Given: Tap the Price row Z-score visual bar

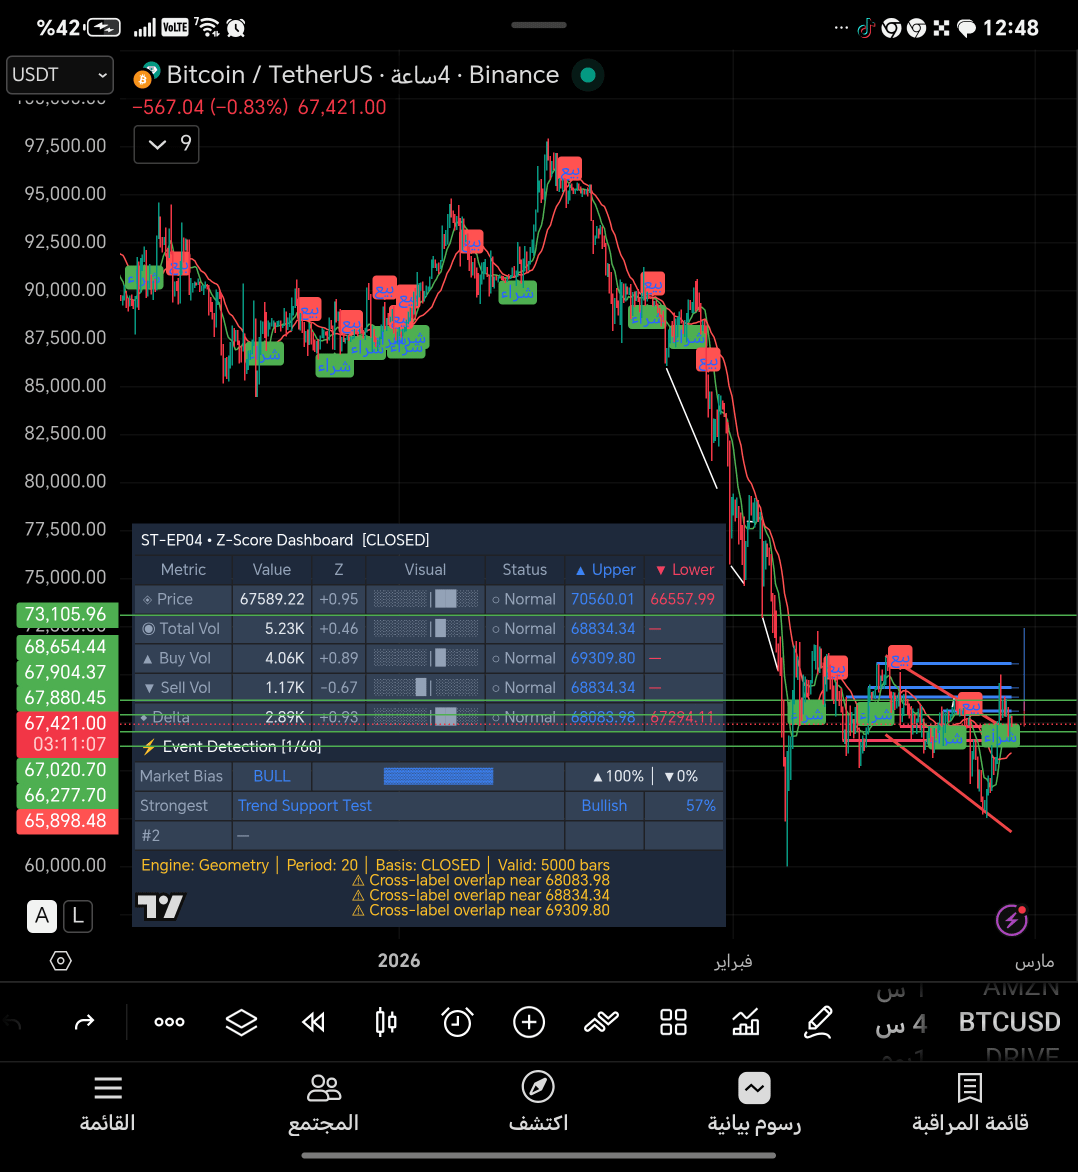Looking at the screenshot, I should pyautogui.click(x=425, y=599).
